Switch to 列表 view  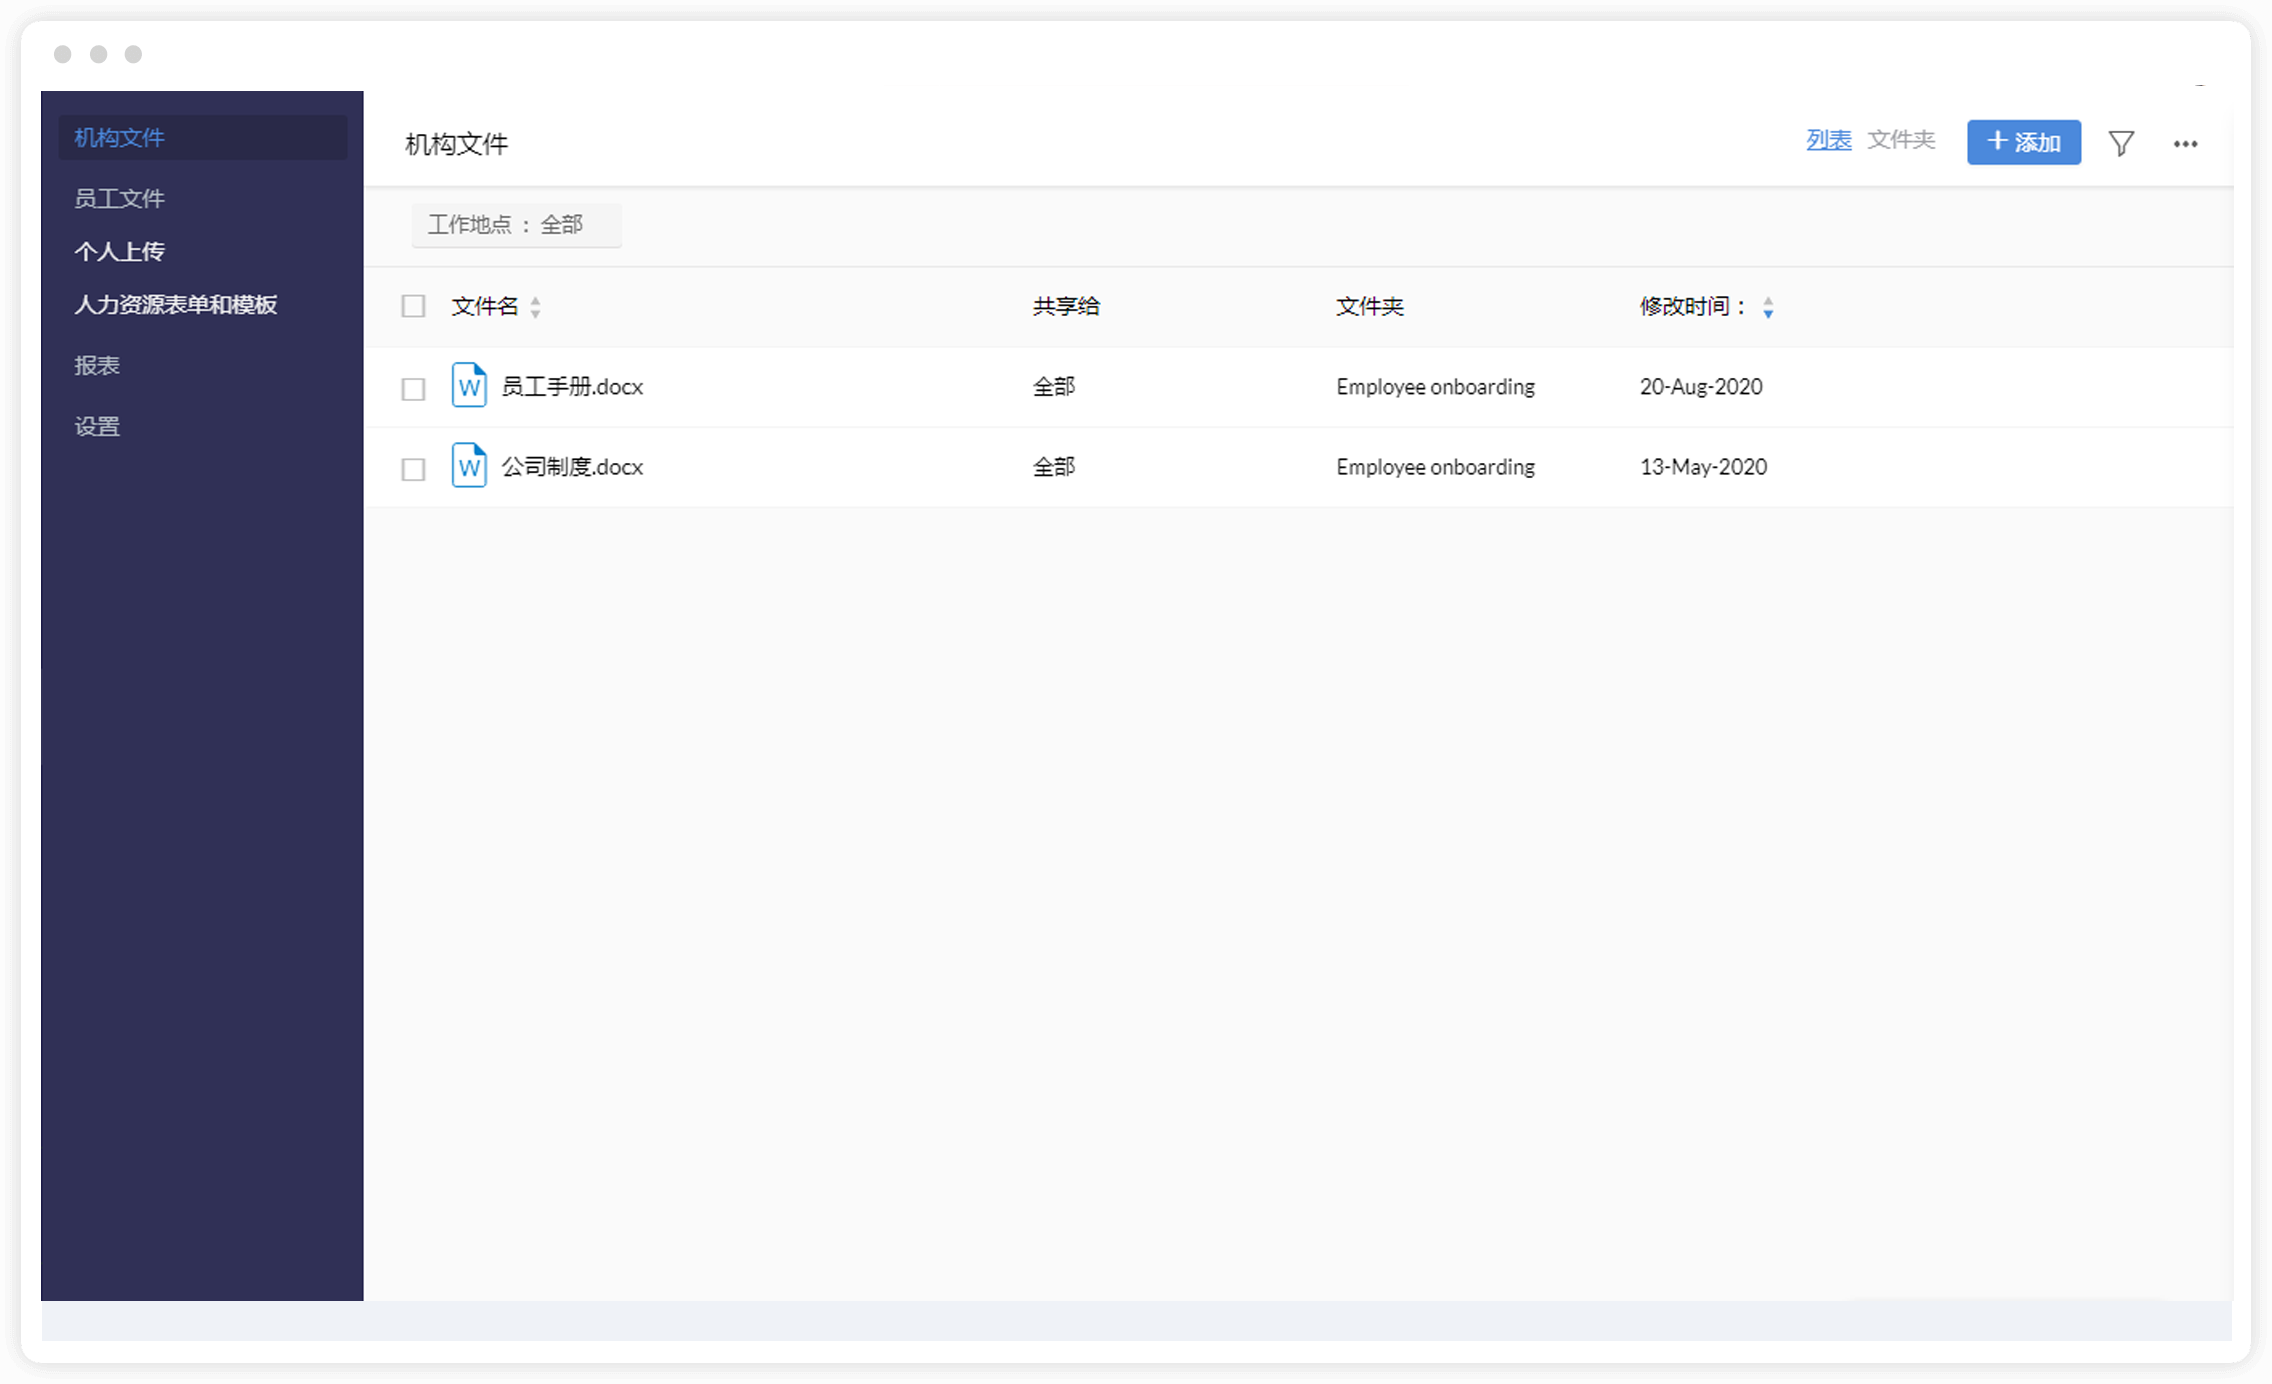click(x=1828, y=140)
